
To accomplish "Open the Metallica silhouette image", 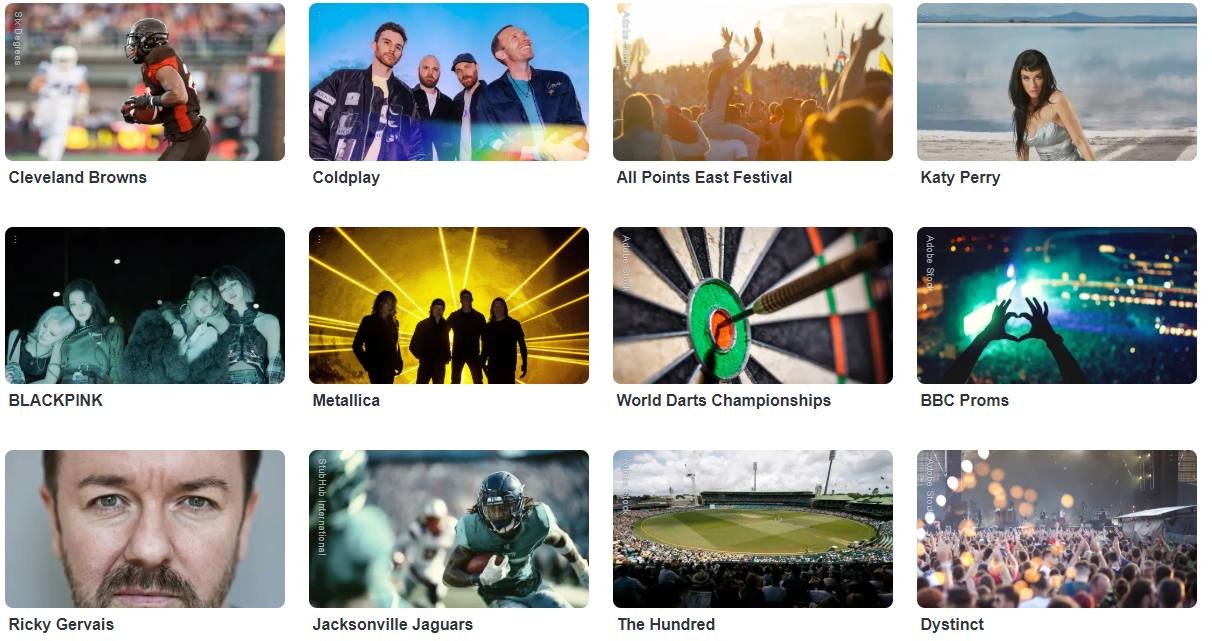I will coord(449,306).
